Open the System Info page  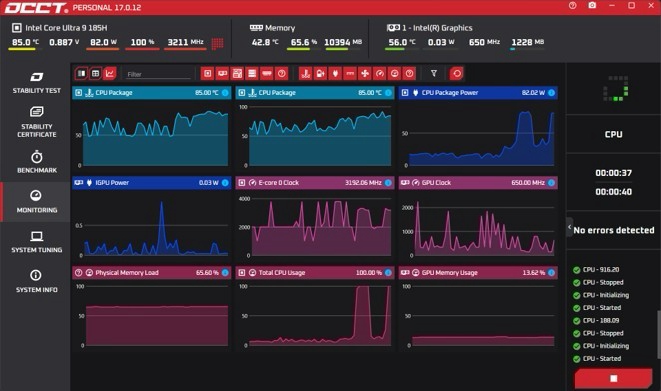[36, 281]
